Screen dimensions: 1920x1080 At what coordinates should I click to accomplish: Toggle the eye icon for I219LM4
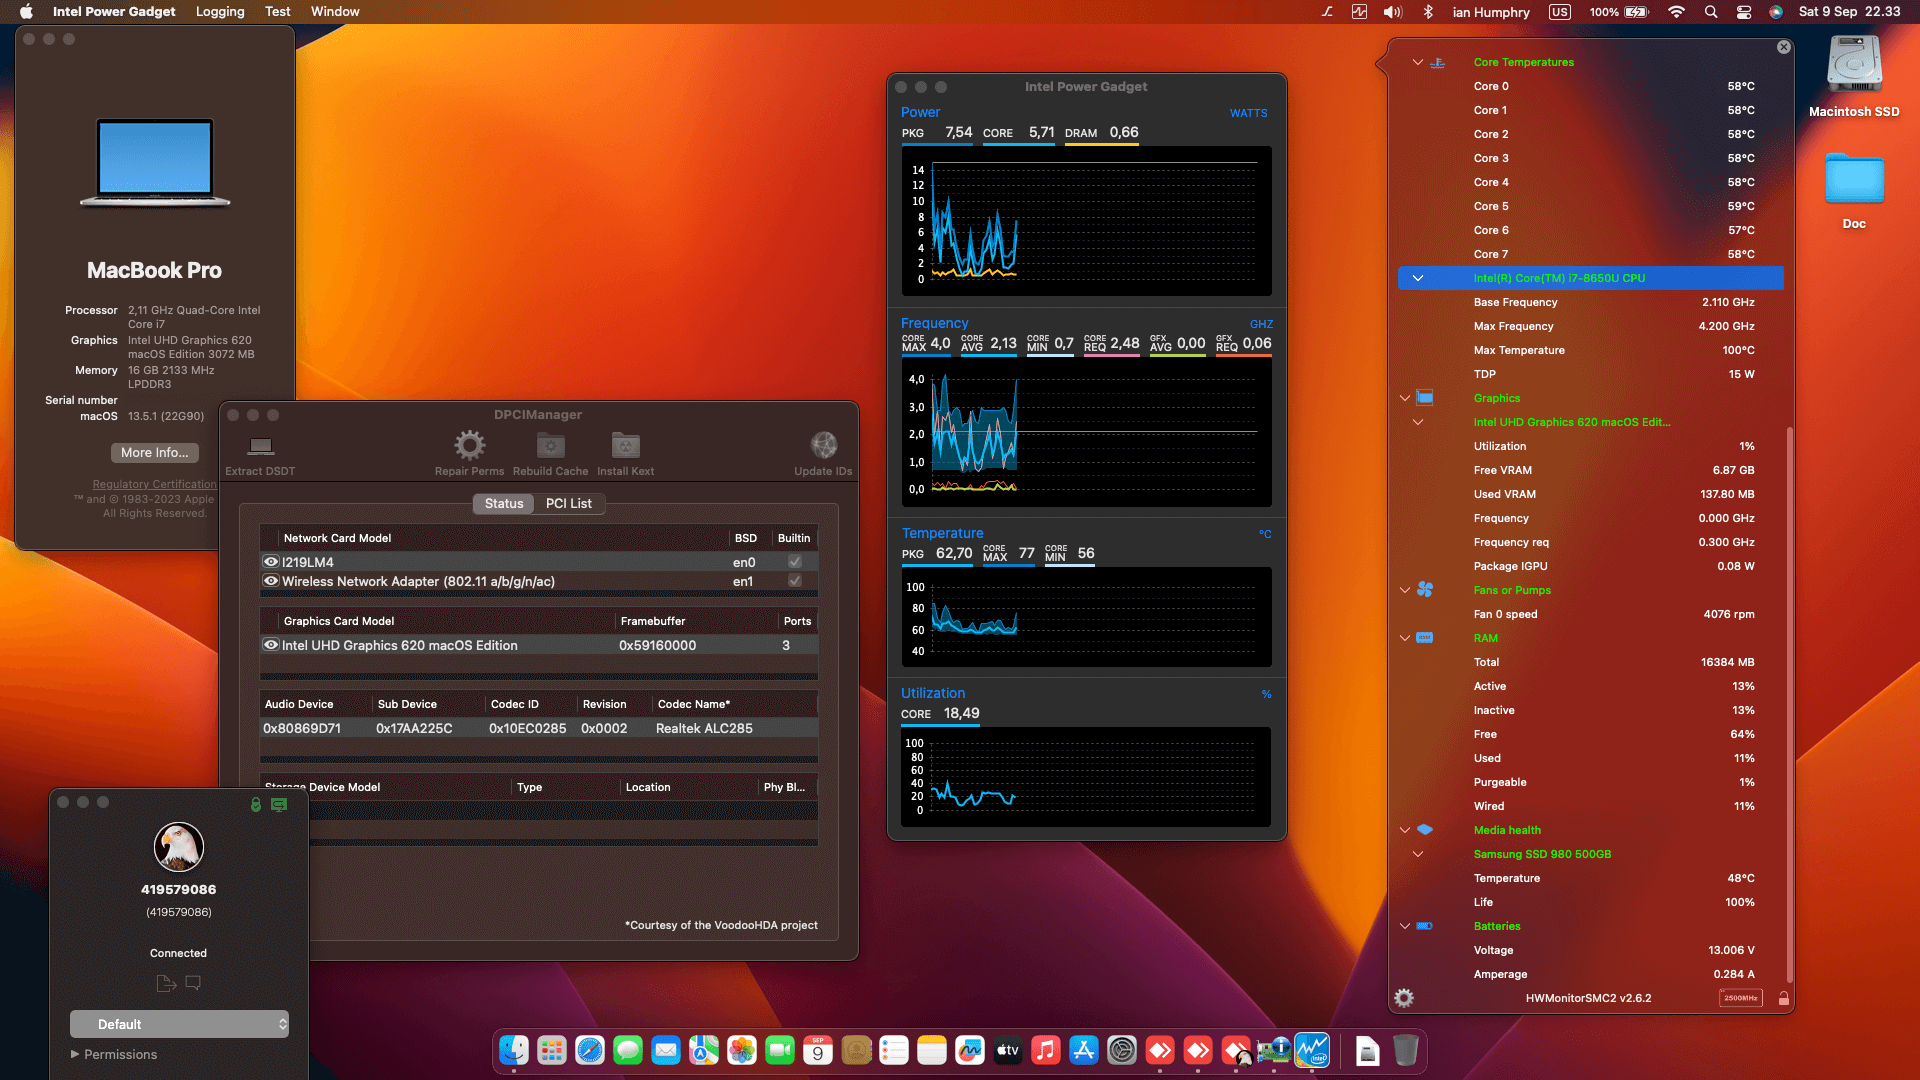271,562
